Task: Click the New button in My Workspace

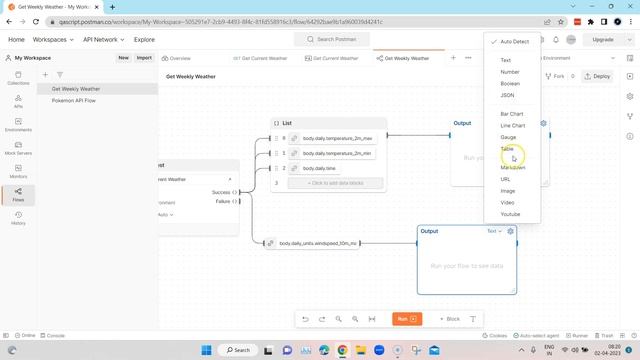Action: (x=123, y=58)
